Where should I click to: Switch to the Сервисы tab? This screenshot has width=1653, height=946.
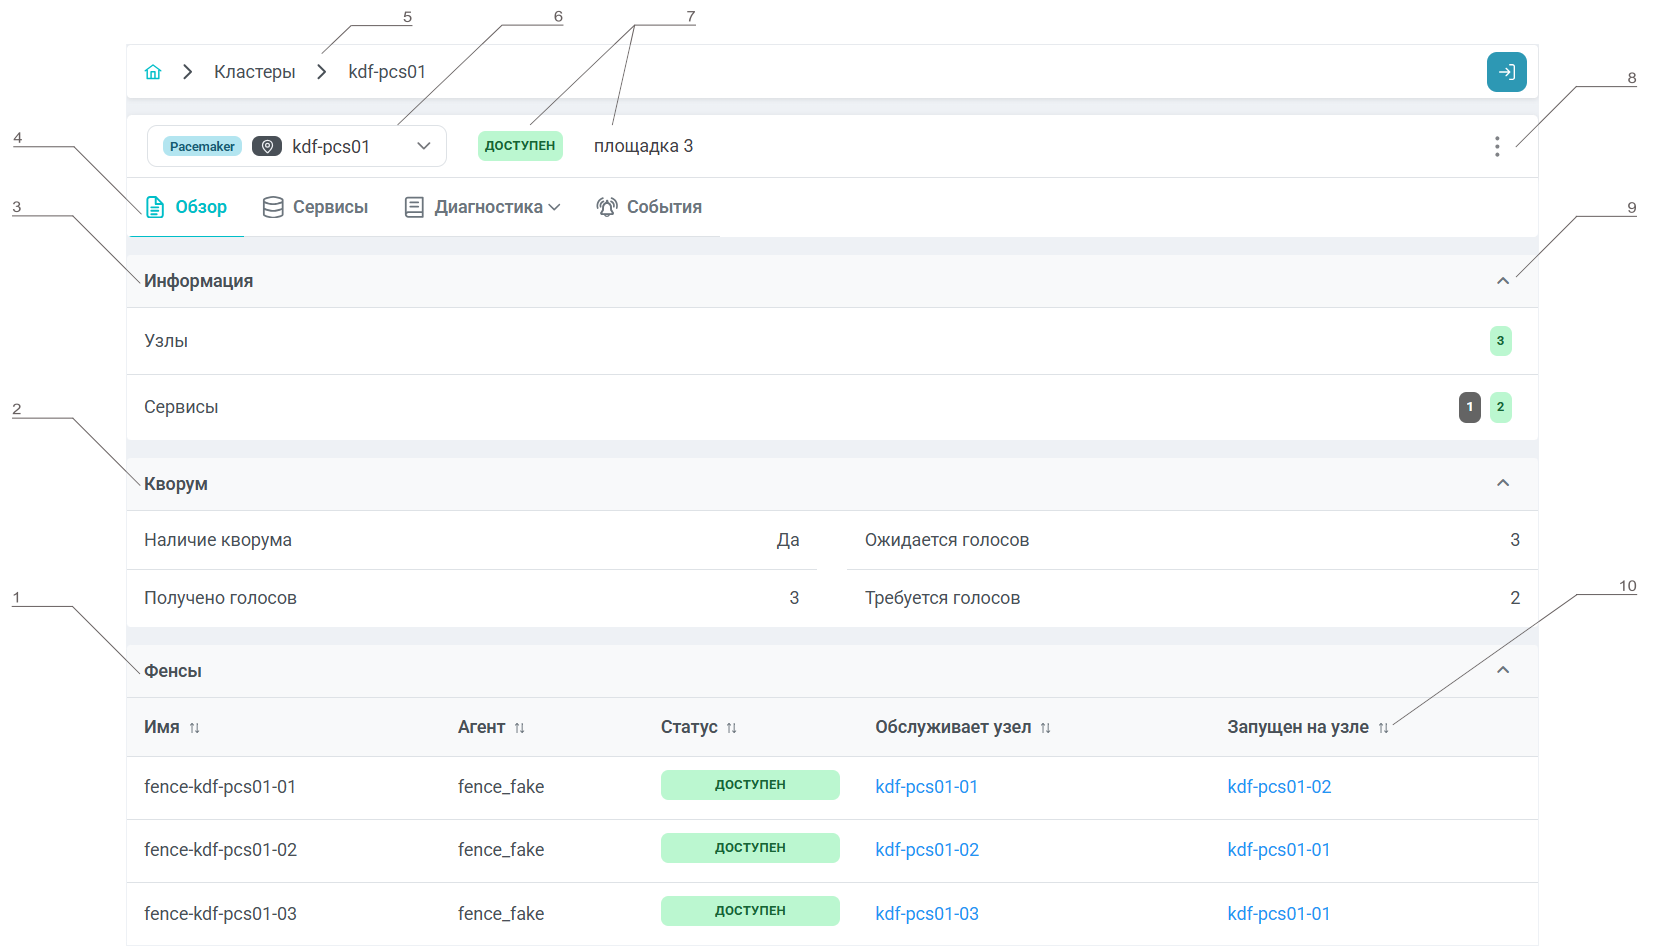(316, 207)
